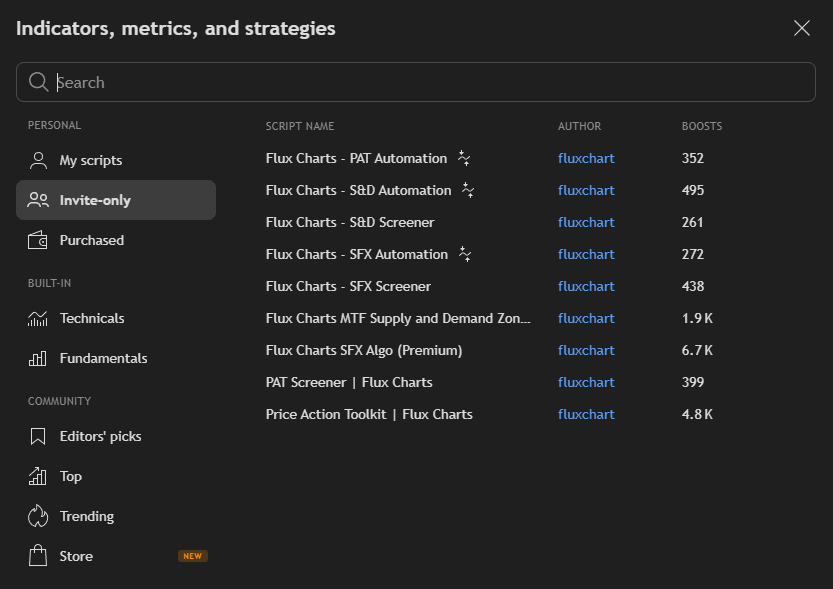Screen dimensions: 833x589
Task: Click boosts value 272
Action: coord(693,254)
